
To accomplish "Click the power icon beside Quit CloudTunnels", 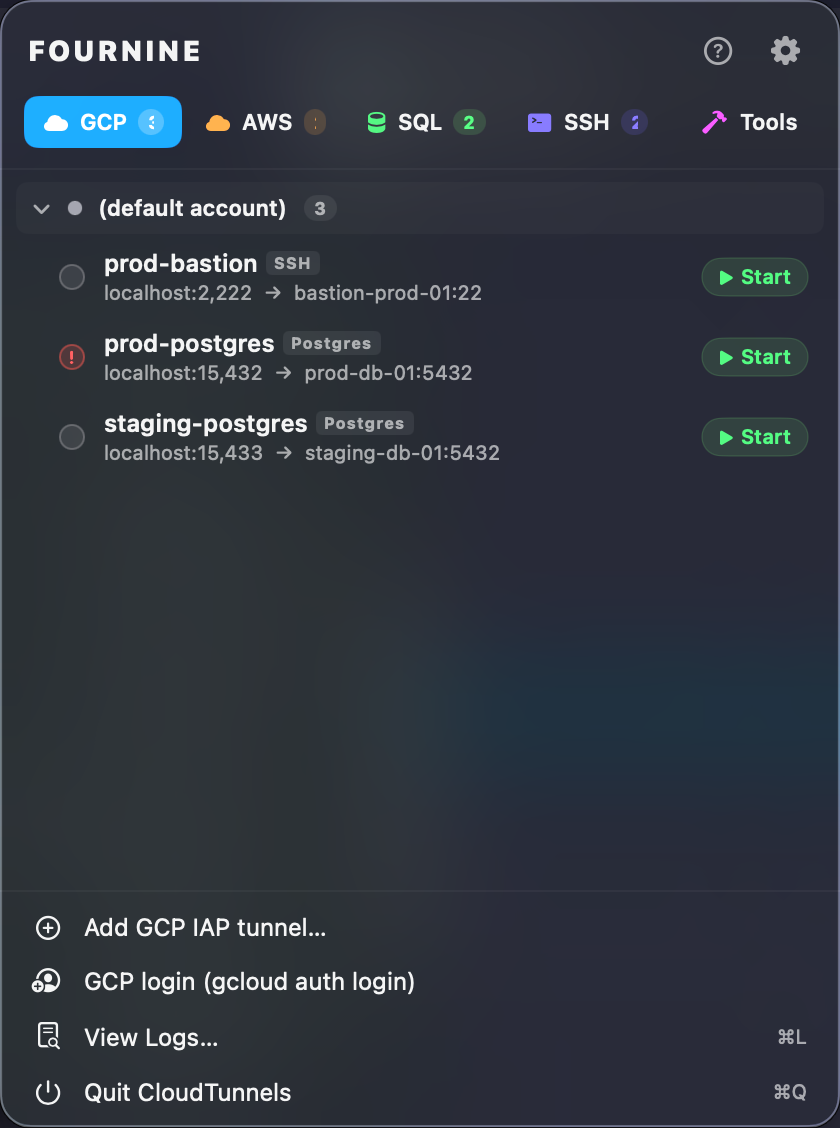I will pos(48,1092).
